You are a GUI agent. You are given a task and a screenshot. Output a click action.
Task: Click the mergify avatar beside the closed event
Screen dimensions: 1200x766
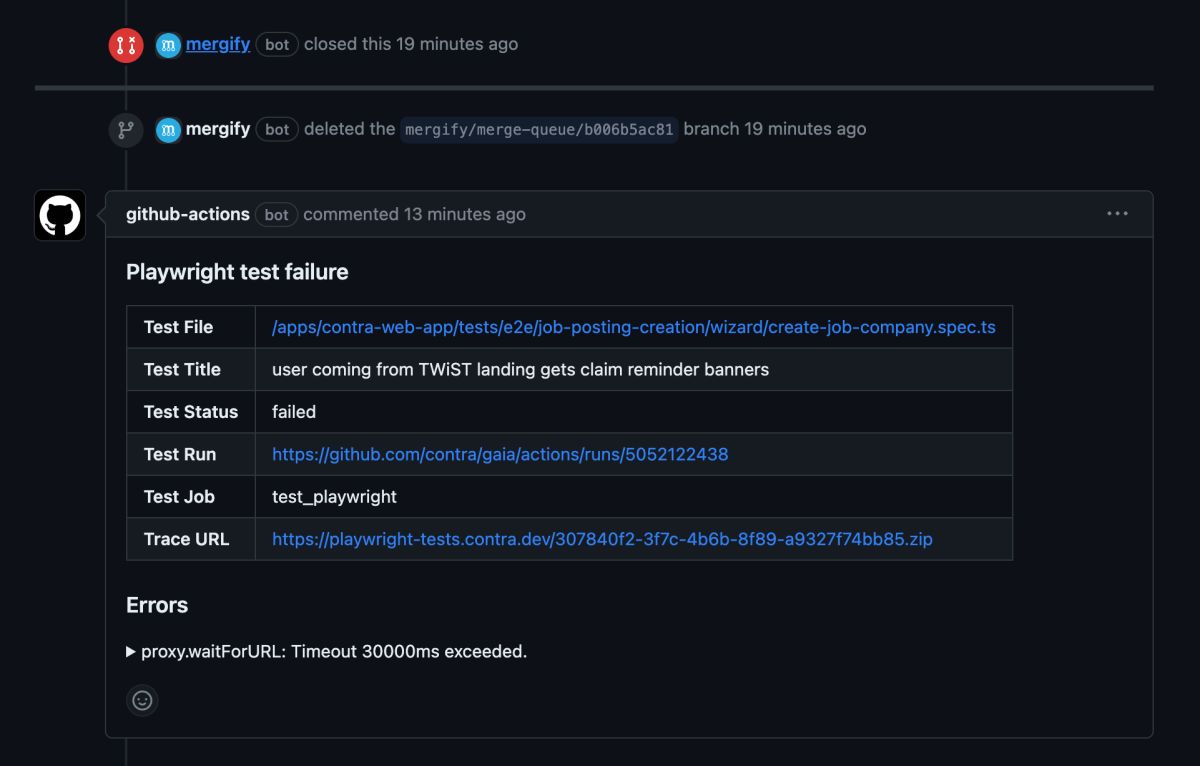pos(169,45)
